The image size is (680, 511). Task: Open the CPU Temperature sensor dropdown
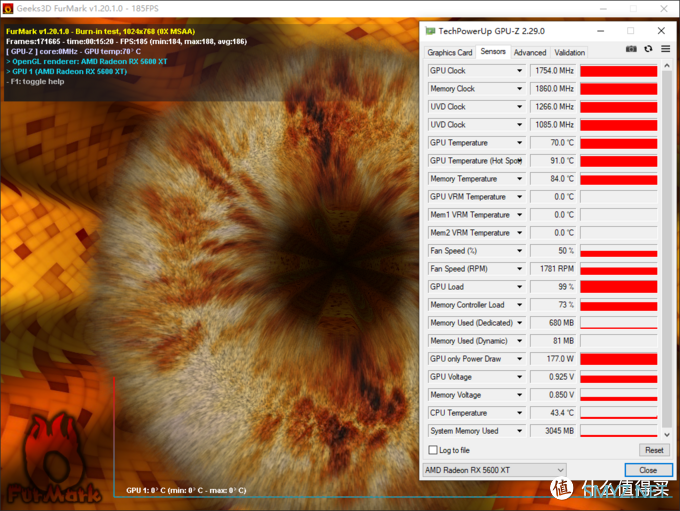click(519, 413)
